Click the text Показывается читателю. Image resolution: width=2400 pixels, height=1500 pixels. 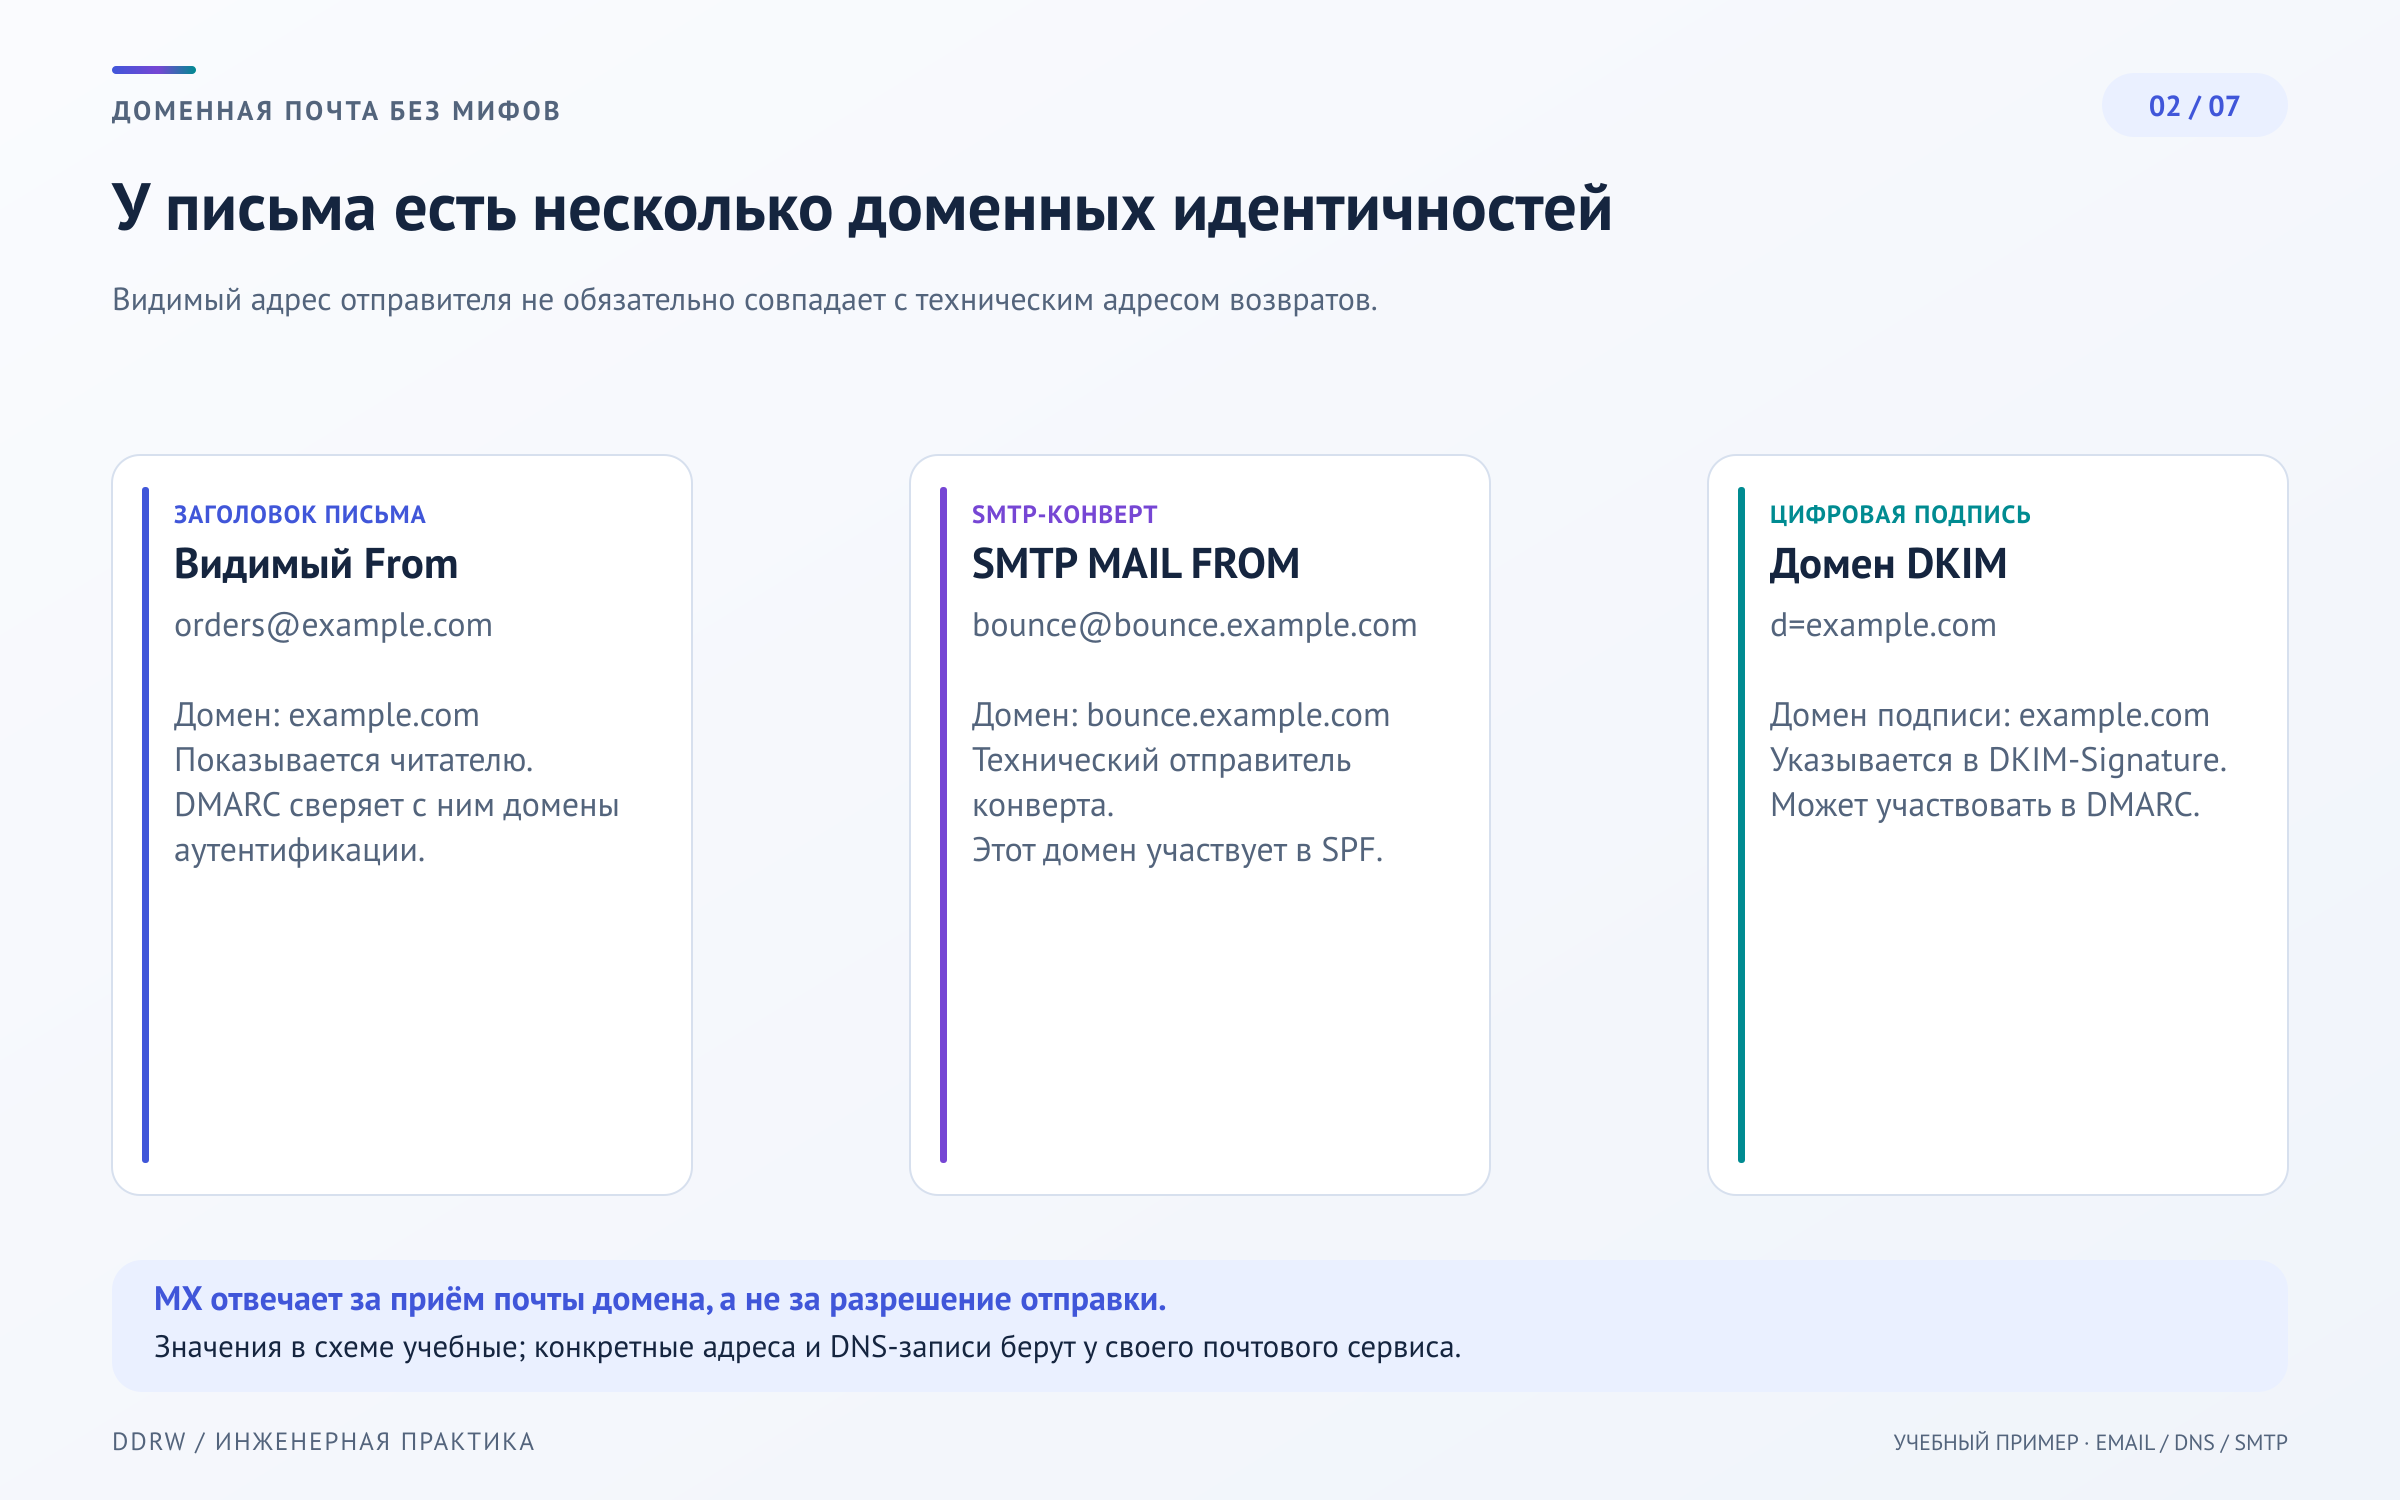pyautogui.click(x=354, y=760)
